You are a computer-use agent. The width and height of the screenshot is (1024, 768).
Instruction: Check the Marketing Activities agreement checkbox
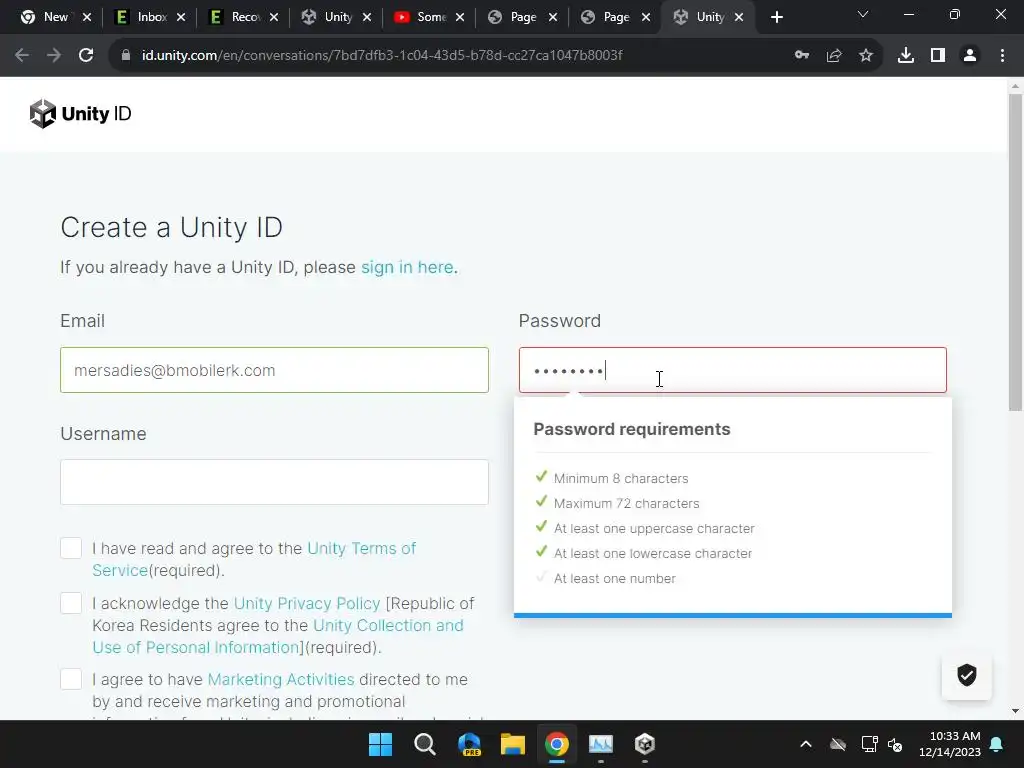tap(71, 679)
